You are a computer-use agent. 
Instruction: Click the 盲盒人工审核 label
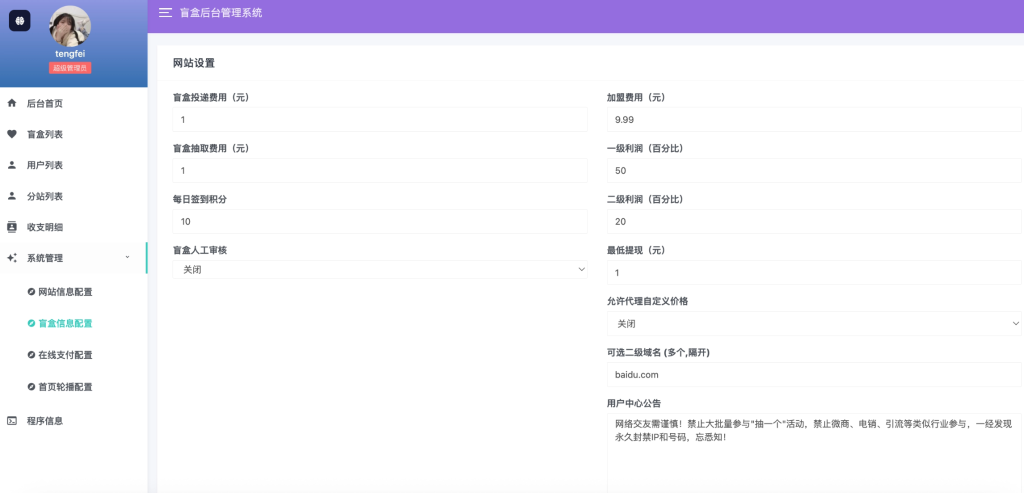click(200, 250)
